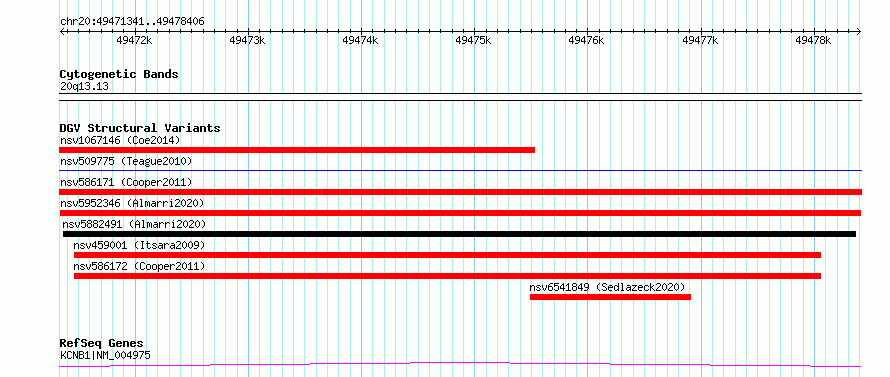The image size is (890, 377).
Task: Select the nsv459001 (Itsara2009) red bar
Action: tap(447, 255)
